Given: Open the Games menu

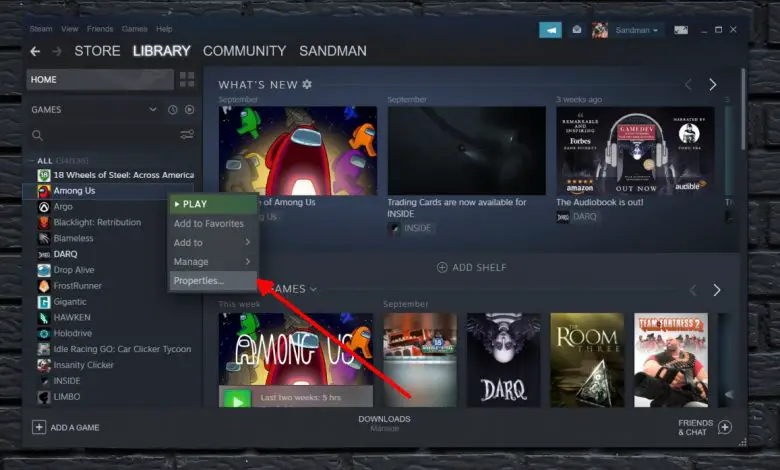Looking at the screenshot, I should (x=135, y=29).
